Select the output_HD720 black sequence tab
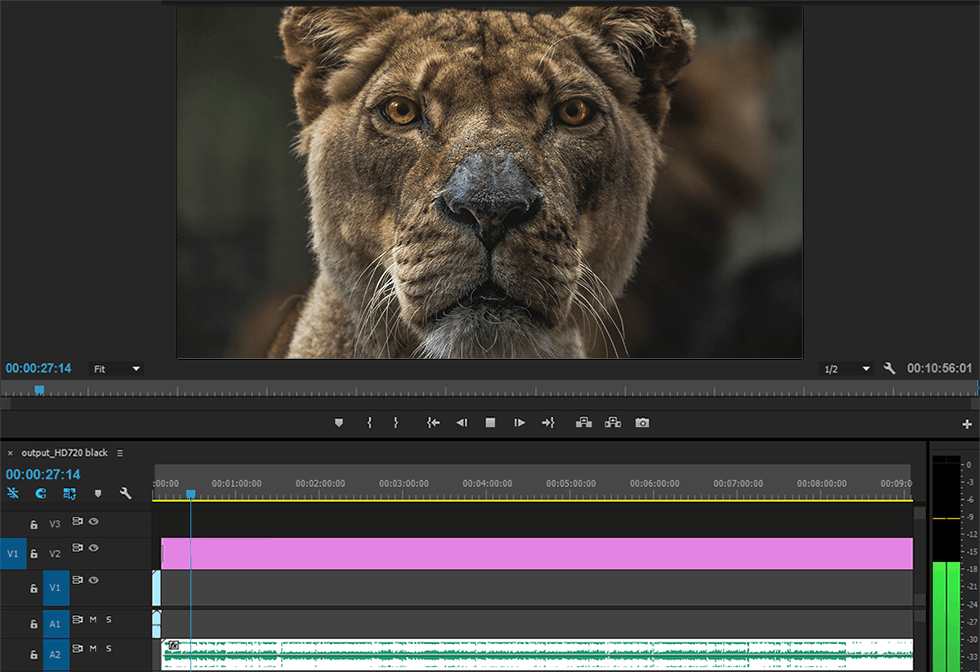The image size is (980, 672). click(x=64, y=453)
